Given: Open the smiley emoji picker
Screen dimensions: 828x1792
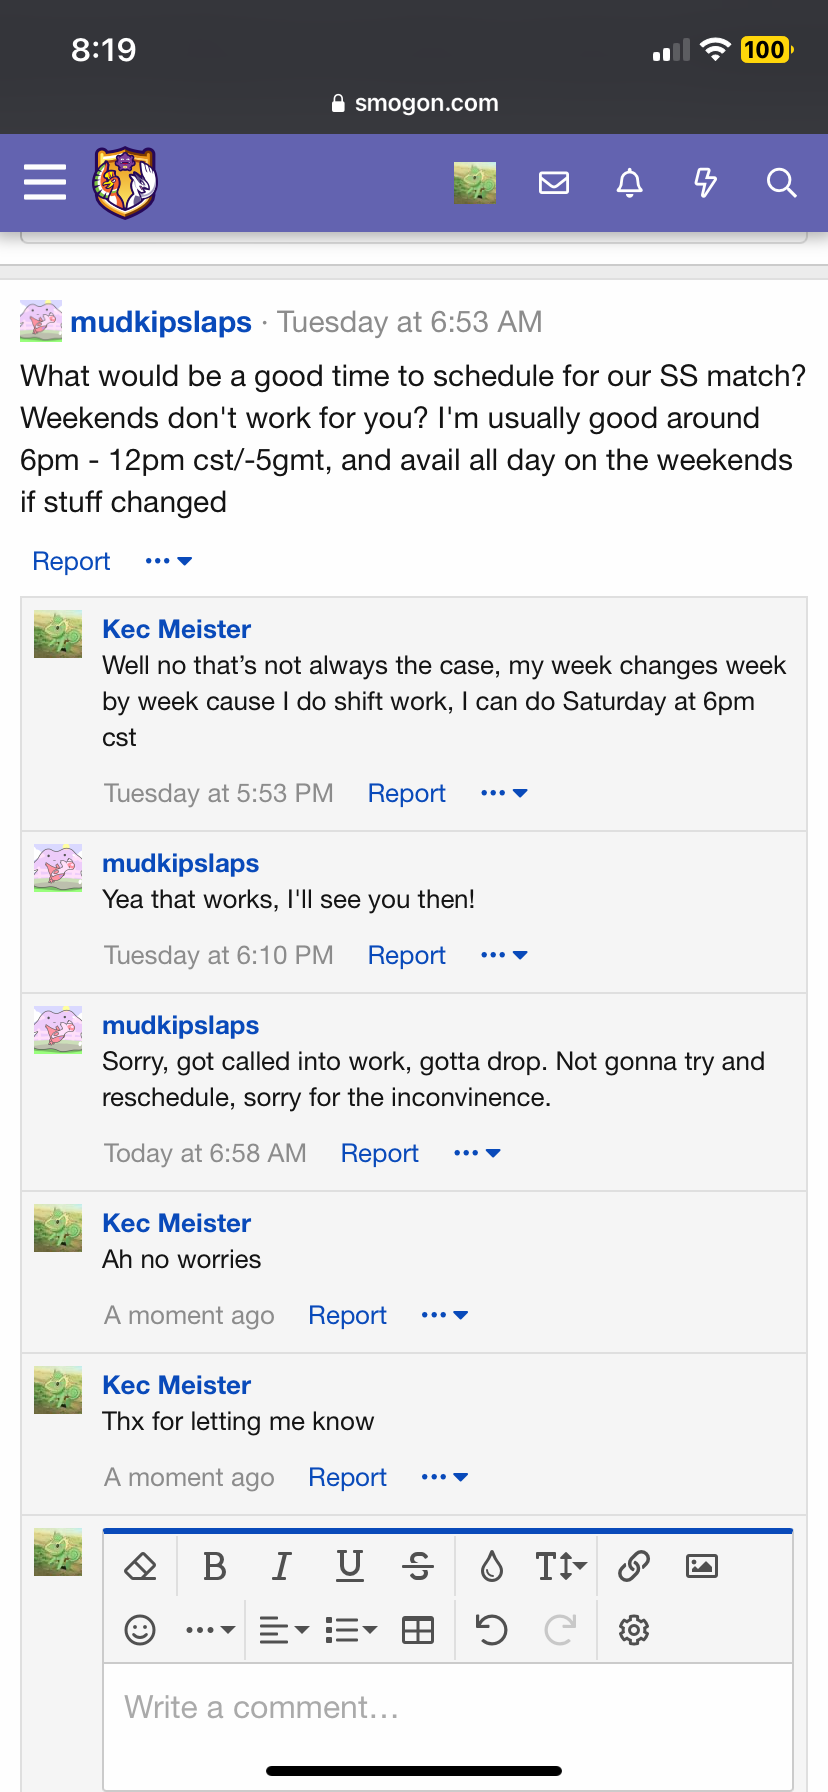Looking at the screenshot, I should point(140,1630).
